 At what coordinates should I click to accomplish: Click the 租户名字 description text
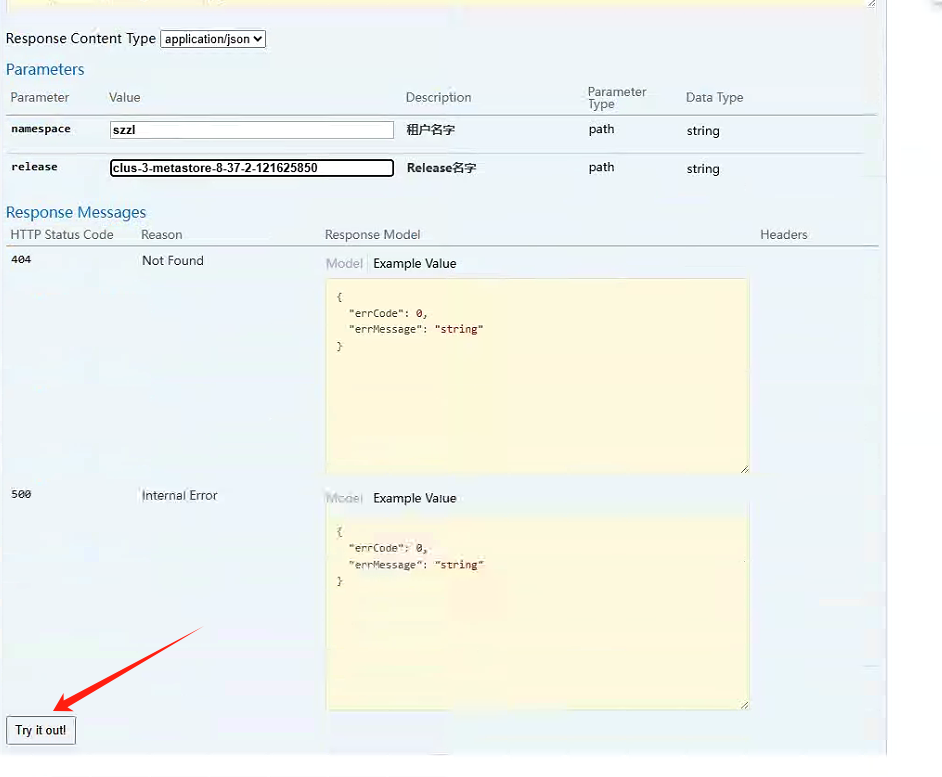pos(431,130)
